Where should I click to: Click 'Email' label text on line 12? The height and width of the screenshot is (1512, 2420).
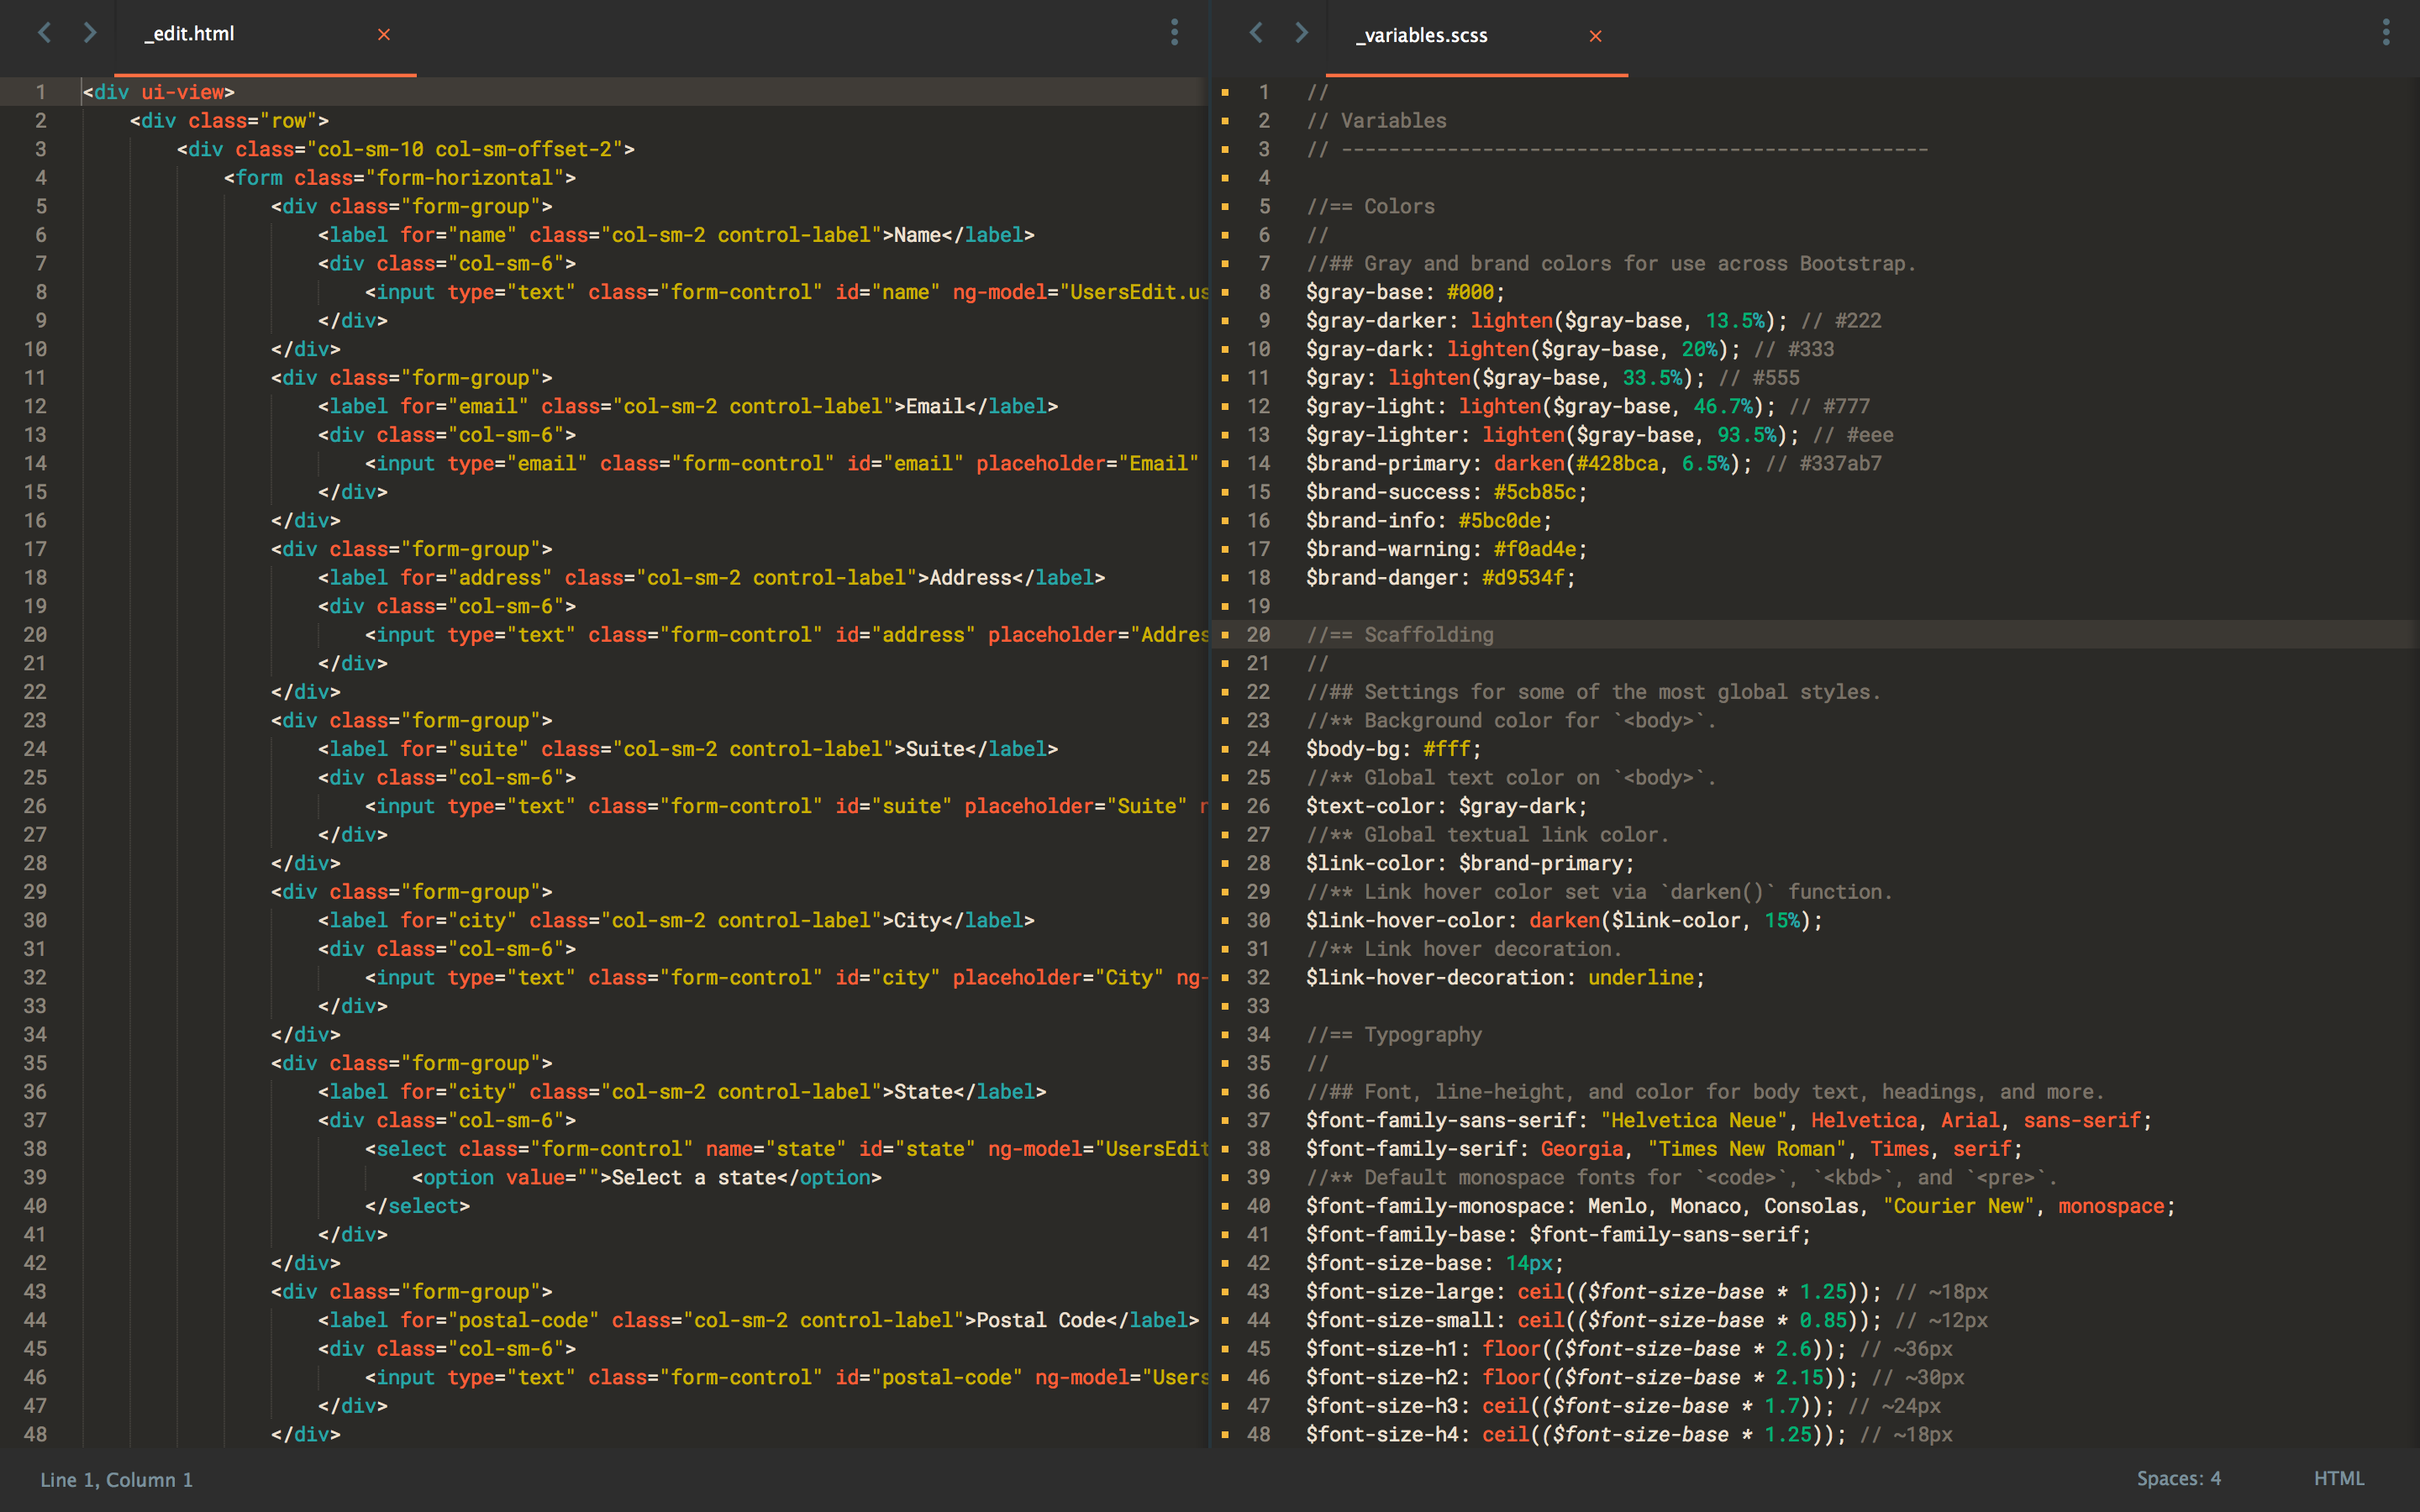point(935,406)
